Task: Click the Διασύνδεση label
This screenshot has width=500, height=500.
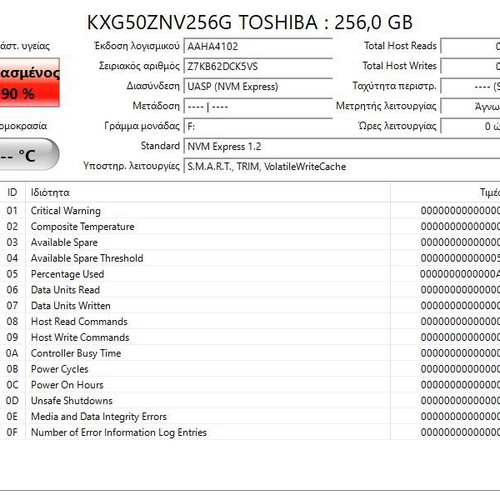Action: [x=153, y=86]
